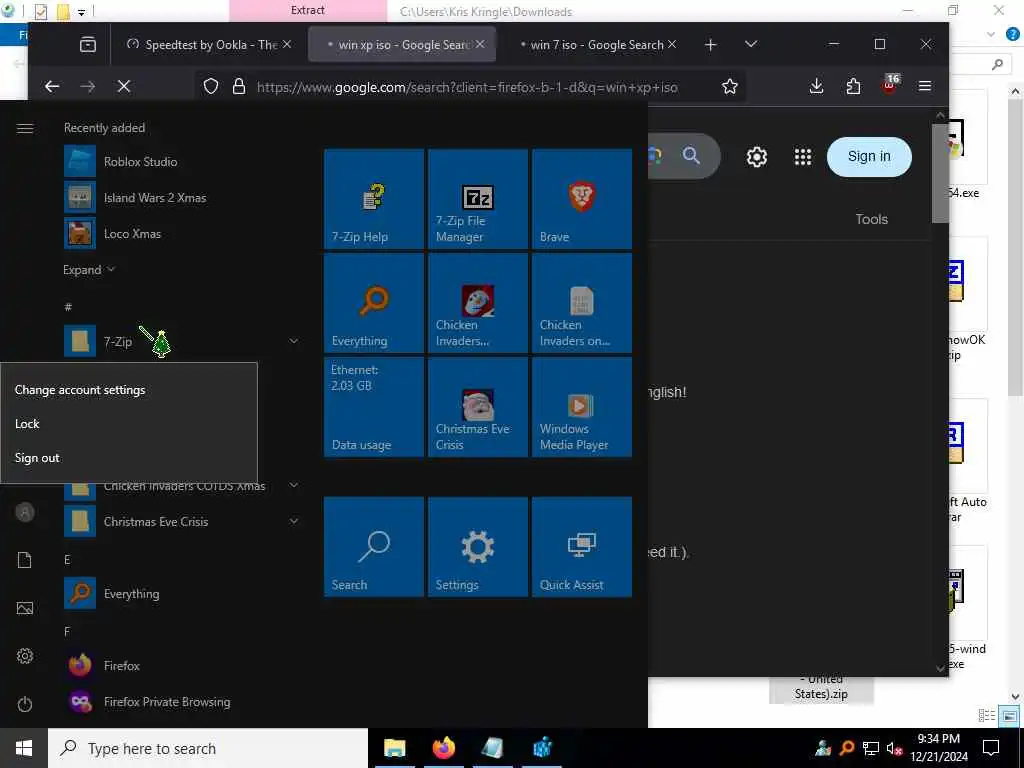Bookmark this page with the star icon
The height and width of the screenshot is (768, 1024).
(x=729, y=86)
